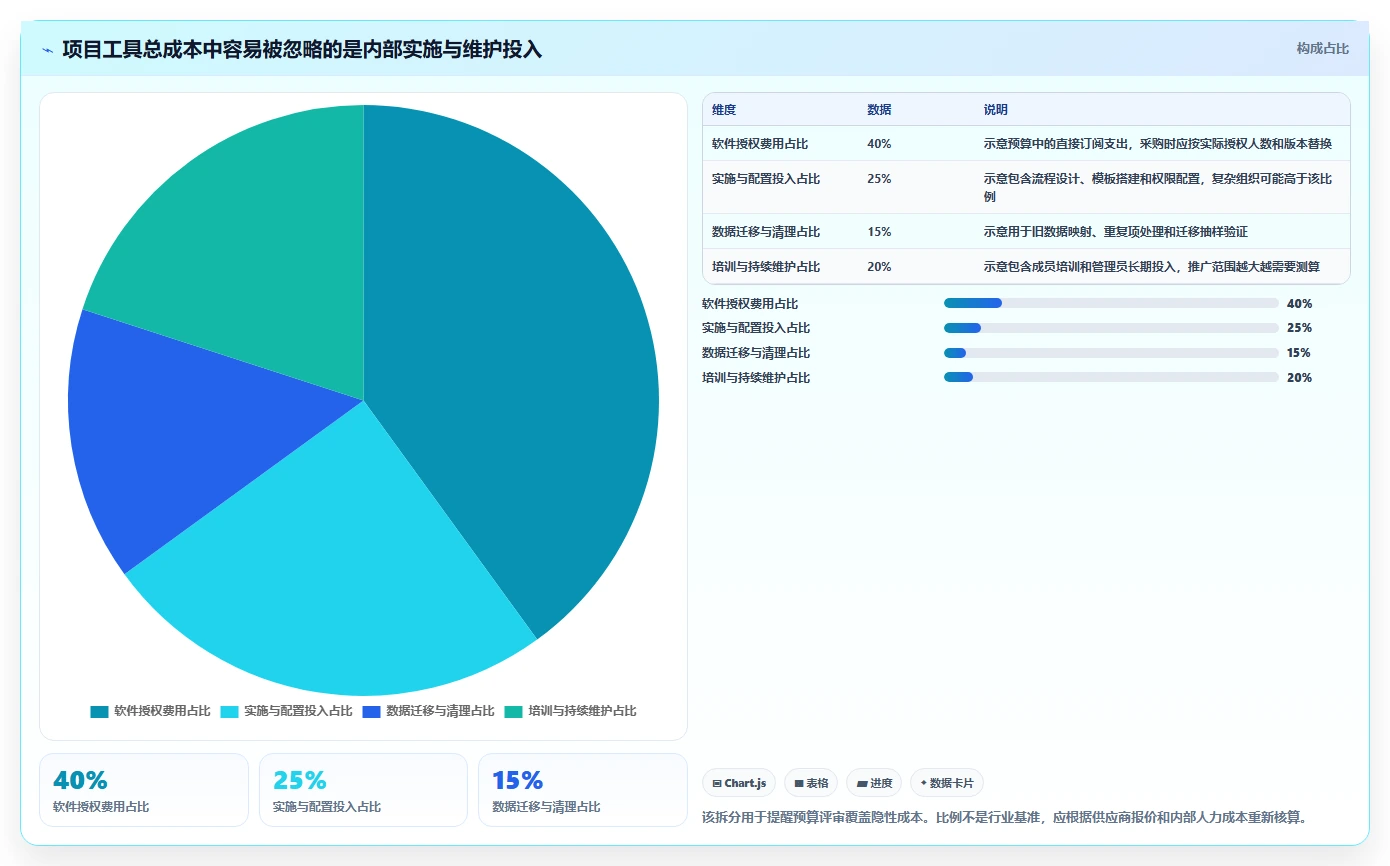The width and height of the screenshot is (1390, 866).
Task: Click the 维度 column header
Action: pyautogui.click(x=724, y=110)
